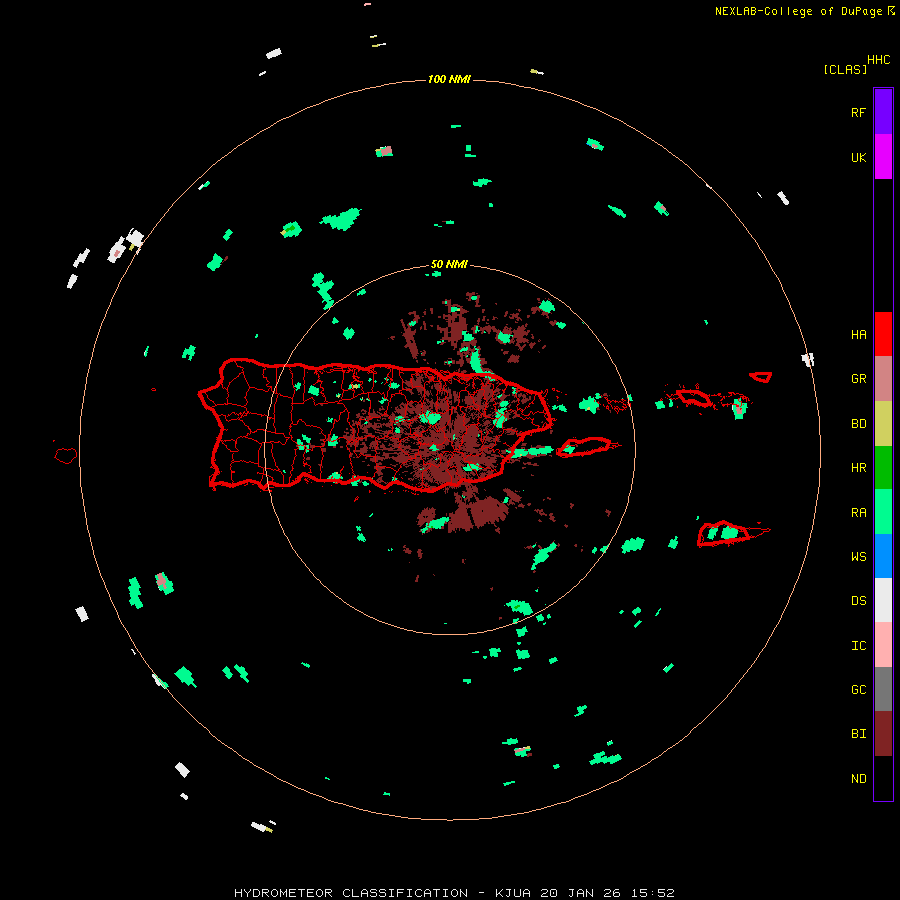This screenshot has height=900, width=900.
Task: Click the 'UK' legend label
Action: click(858, 158)
